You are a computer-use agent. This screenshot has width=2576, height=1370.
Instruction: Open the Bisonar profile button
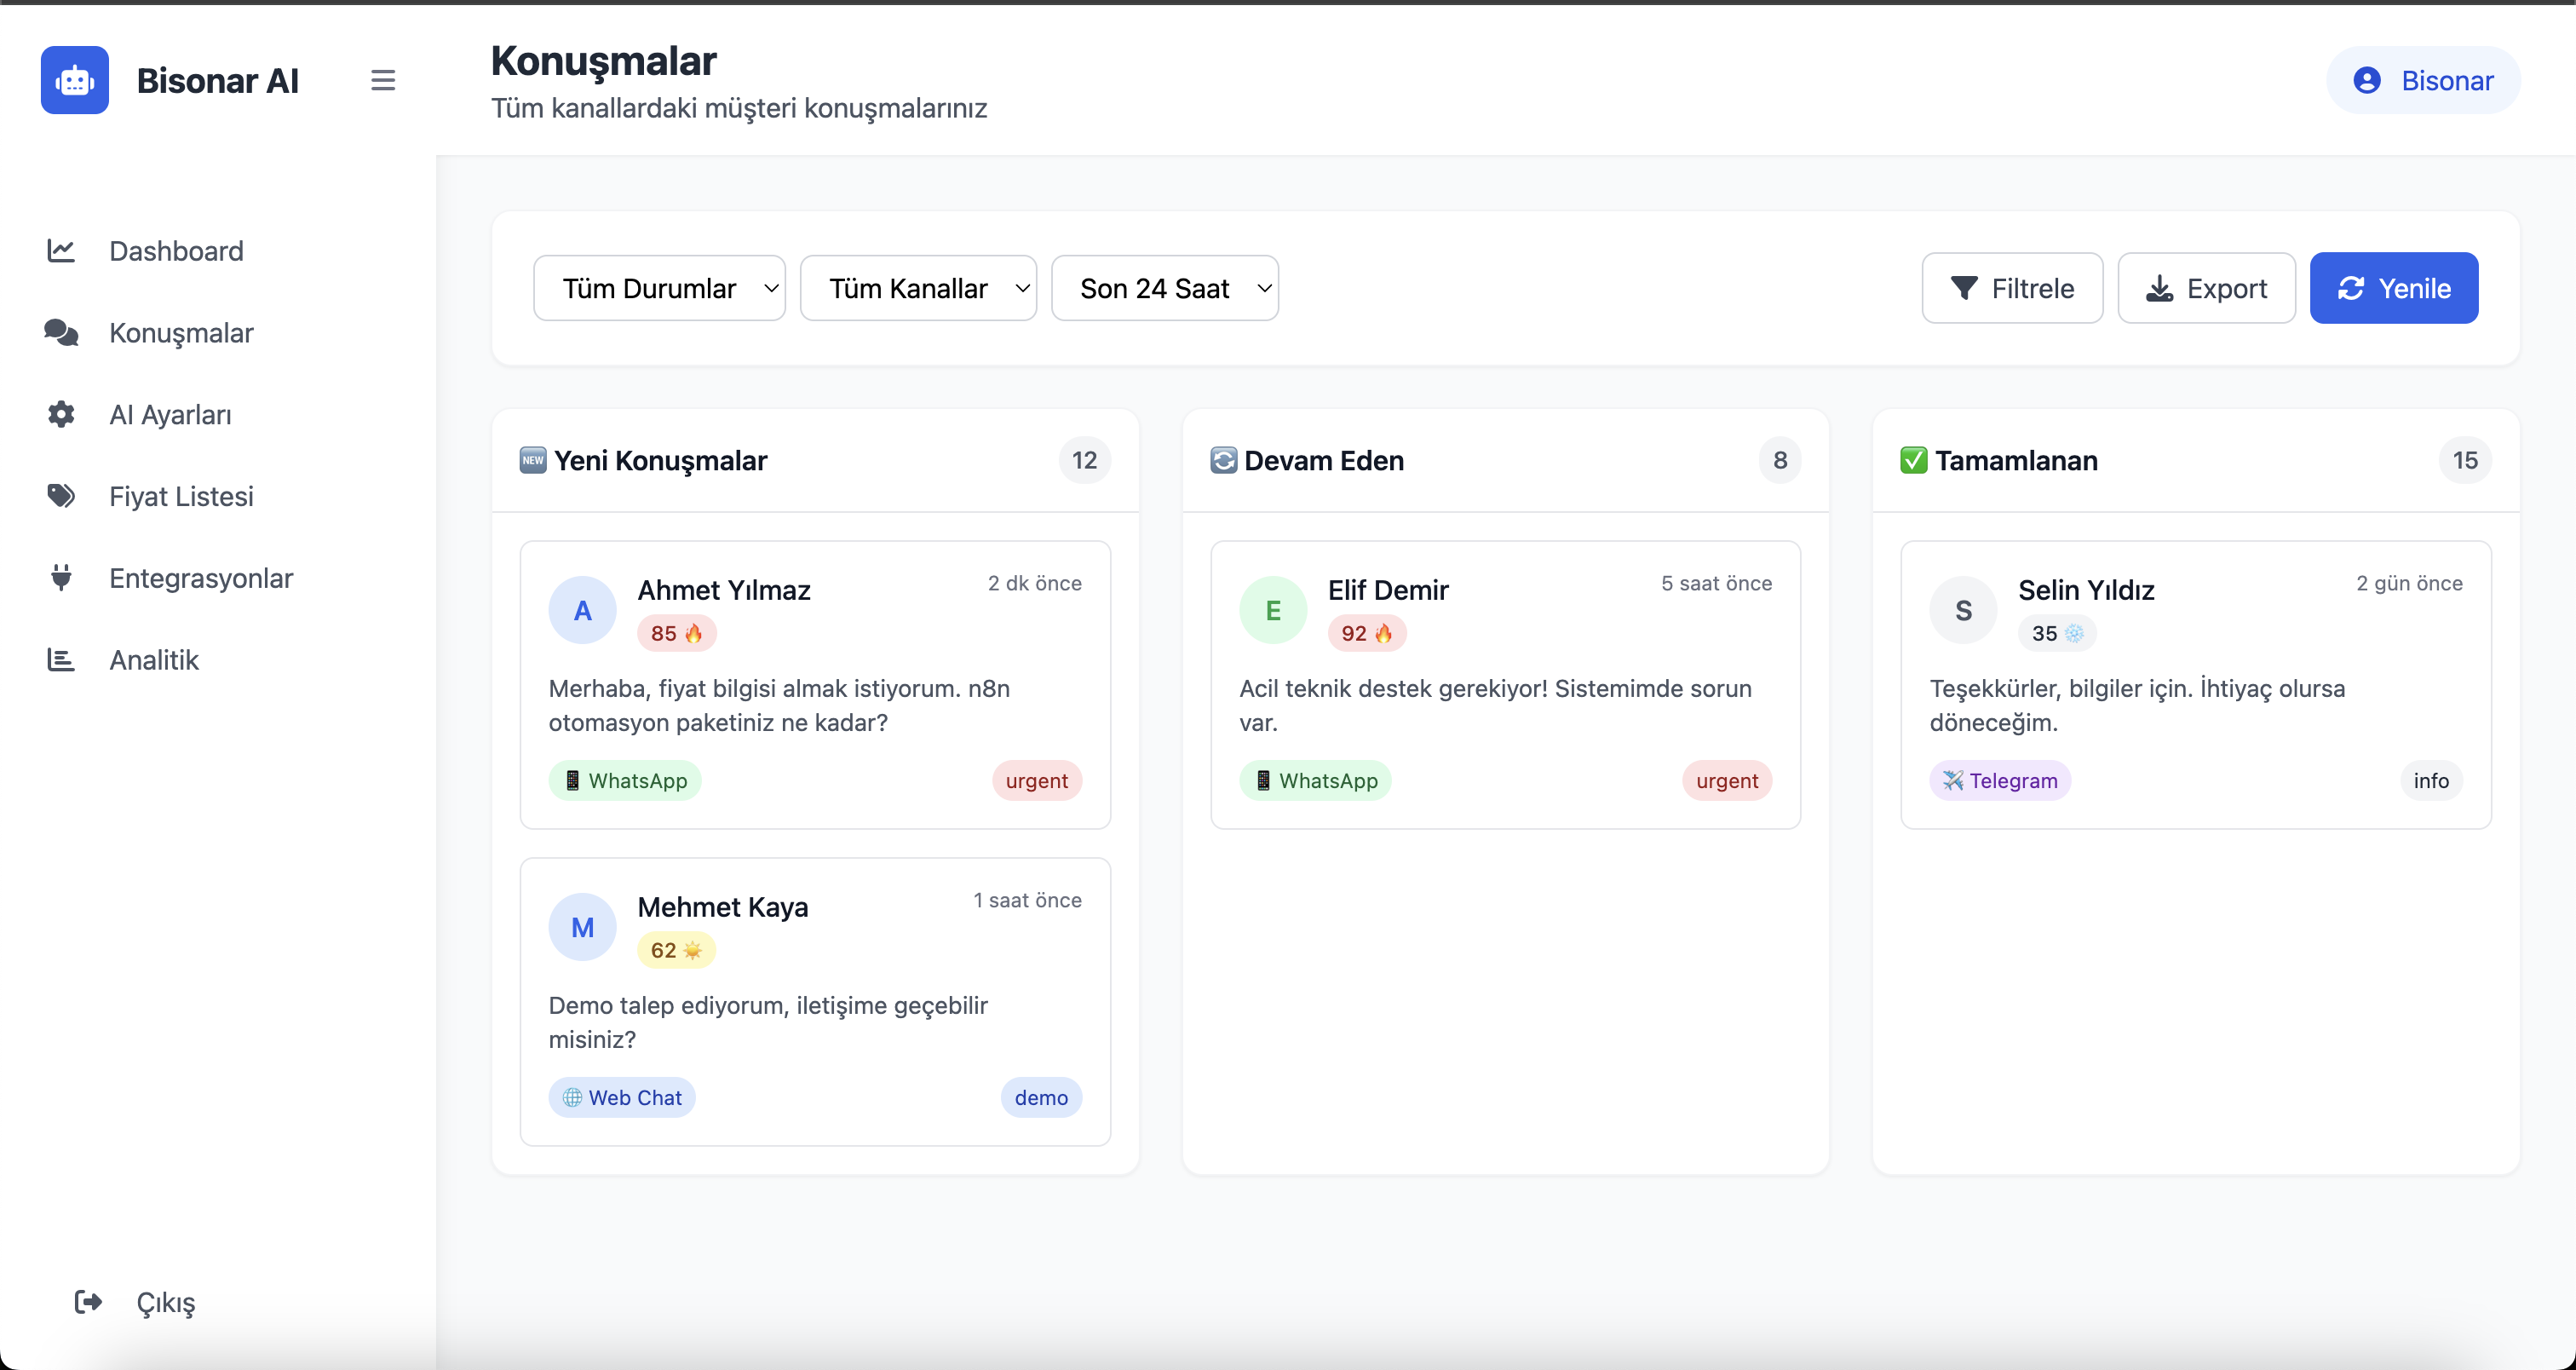click(2423, 80)
